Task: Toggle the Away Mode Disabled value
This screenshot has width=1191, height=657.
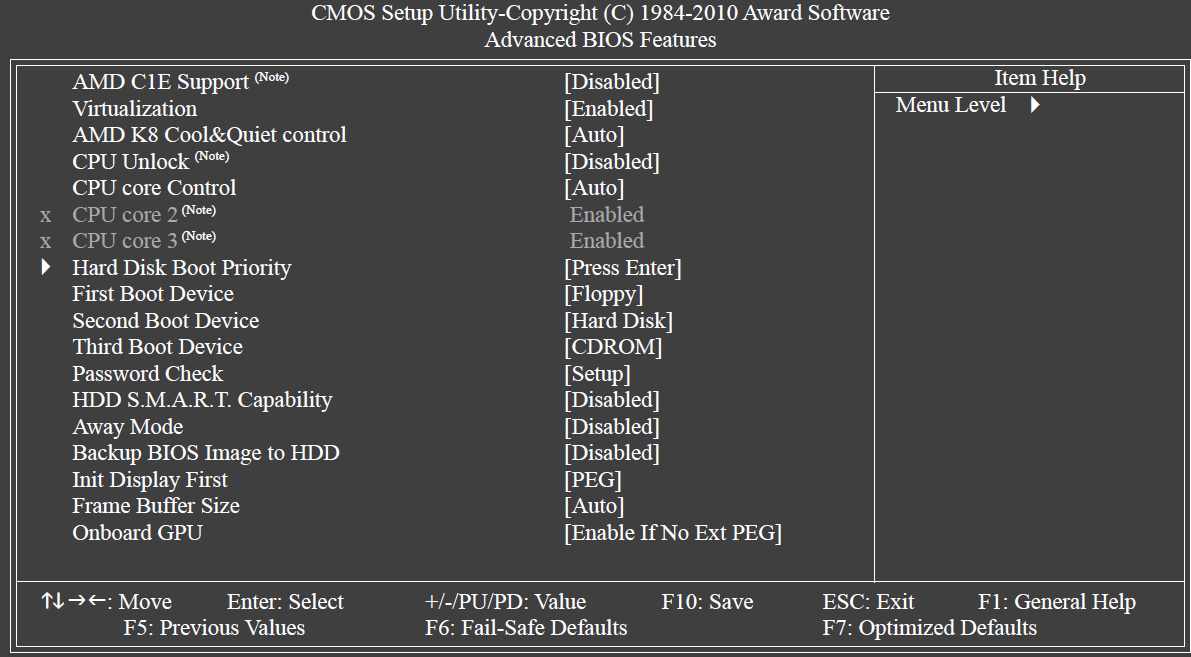Action: [x=611, y=427]
